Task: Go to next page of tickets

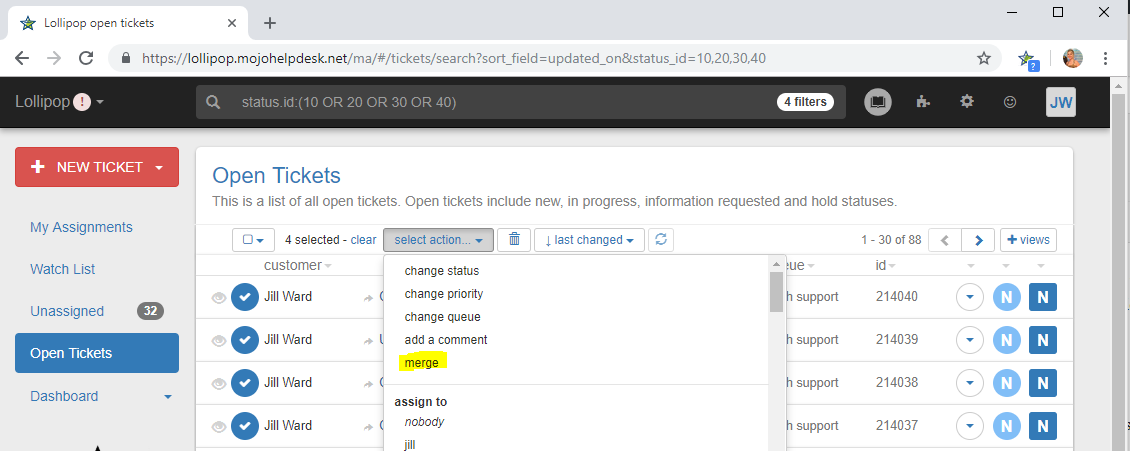Action: coord(978,240)
